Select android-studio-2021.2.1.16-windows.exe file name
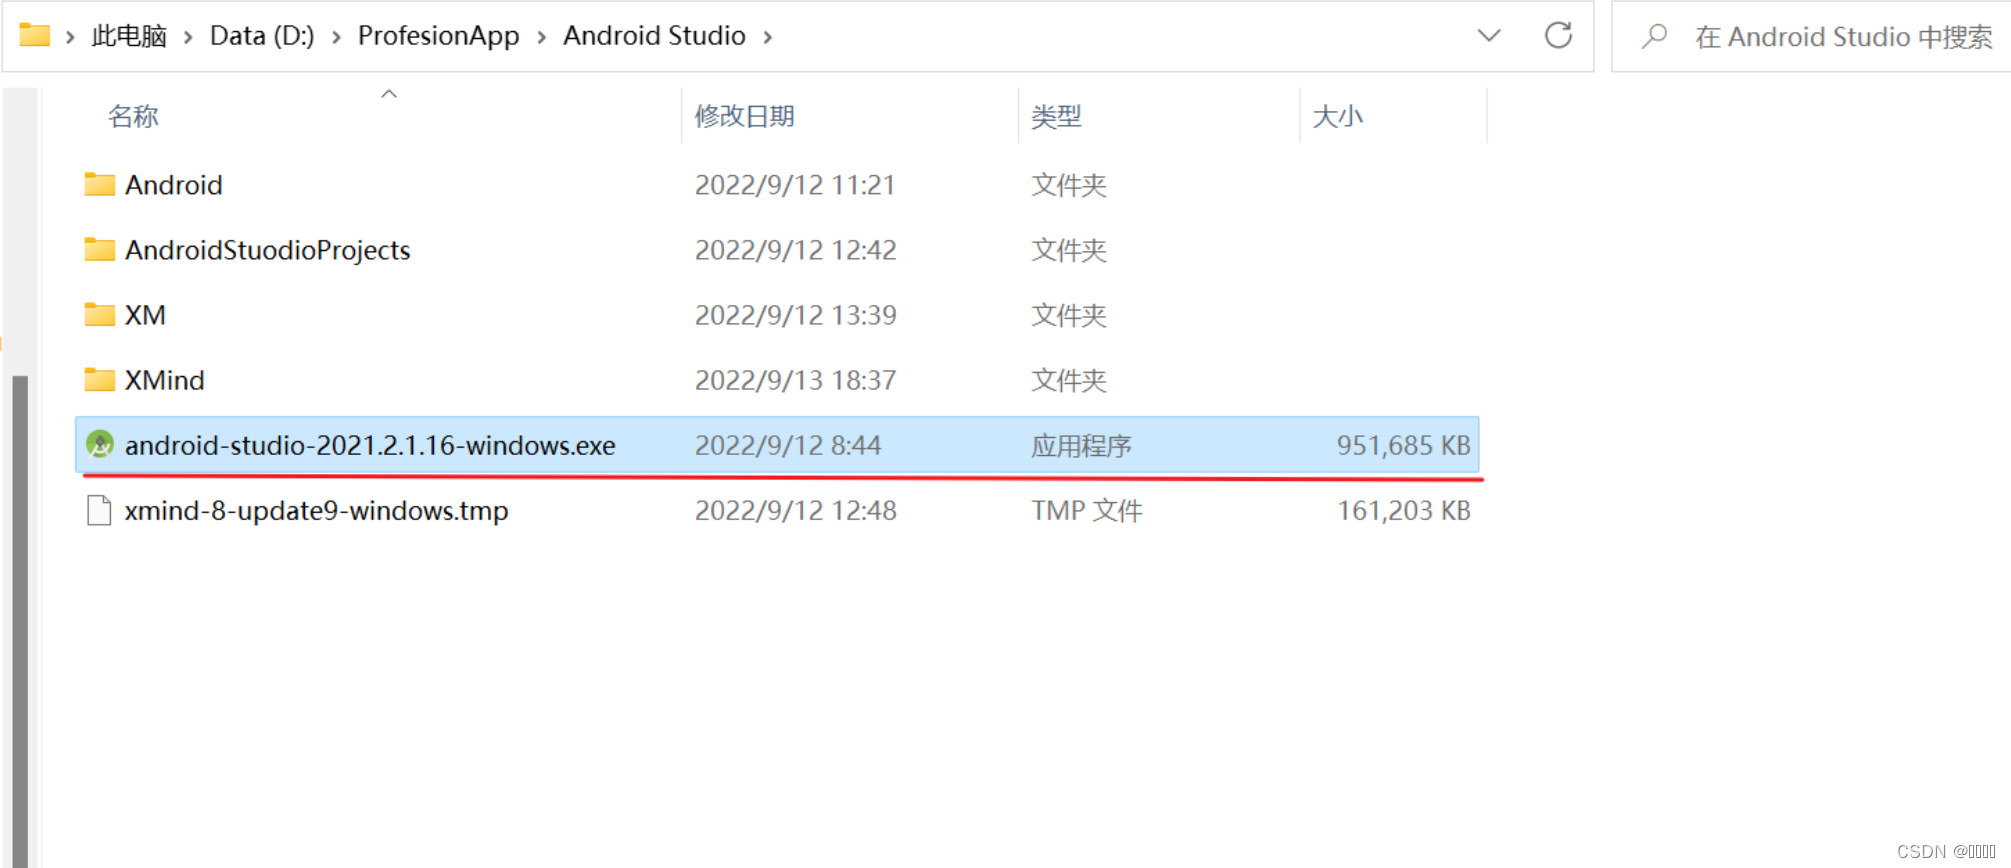Viewport: 2011px width, 868px height. click(370, 446)
